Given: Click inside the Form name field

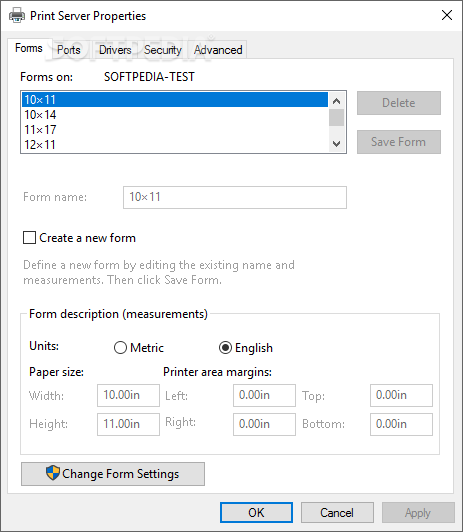Looking at the screenshot, I should (x=235, y=197).
